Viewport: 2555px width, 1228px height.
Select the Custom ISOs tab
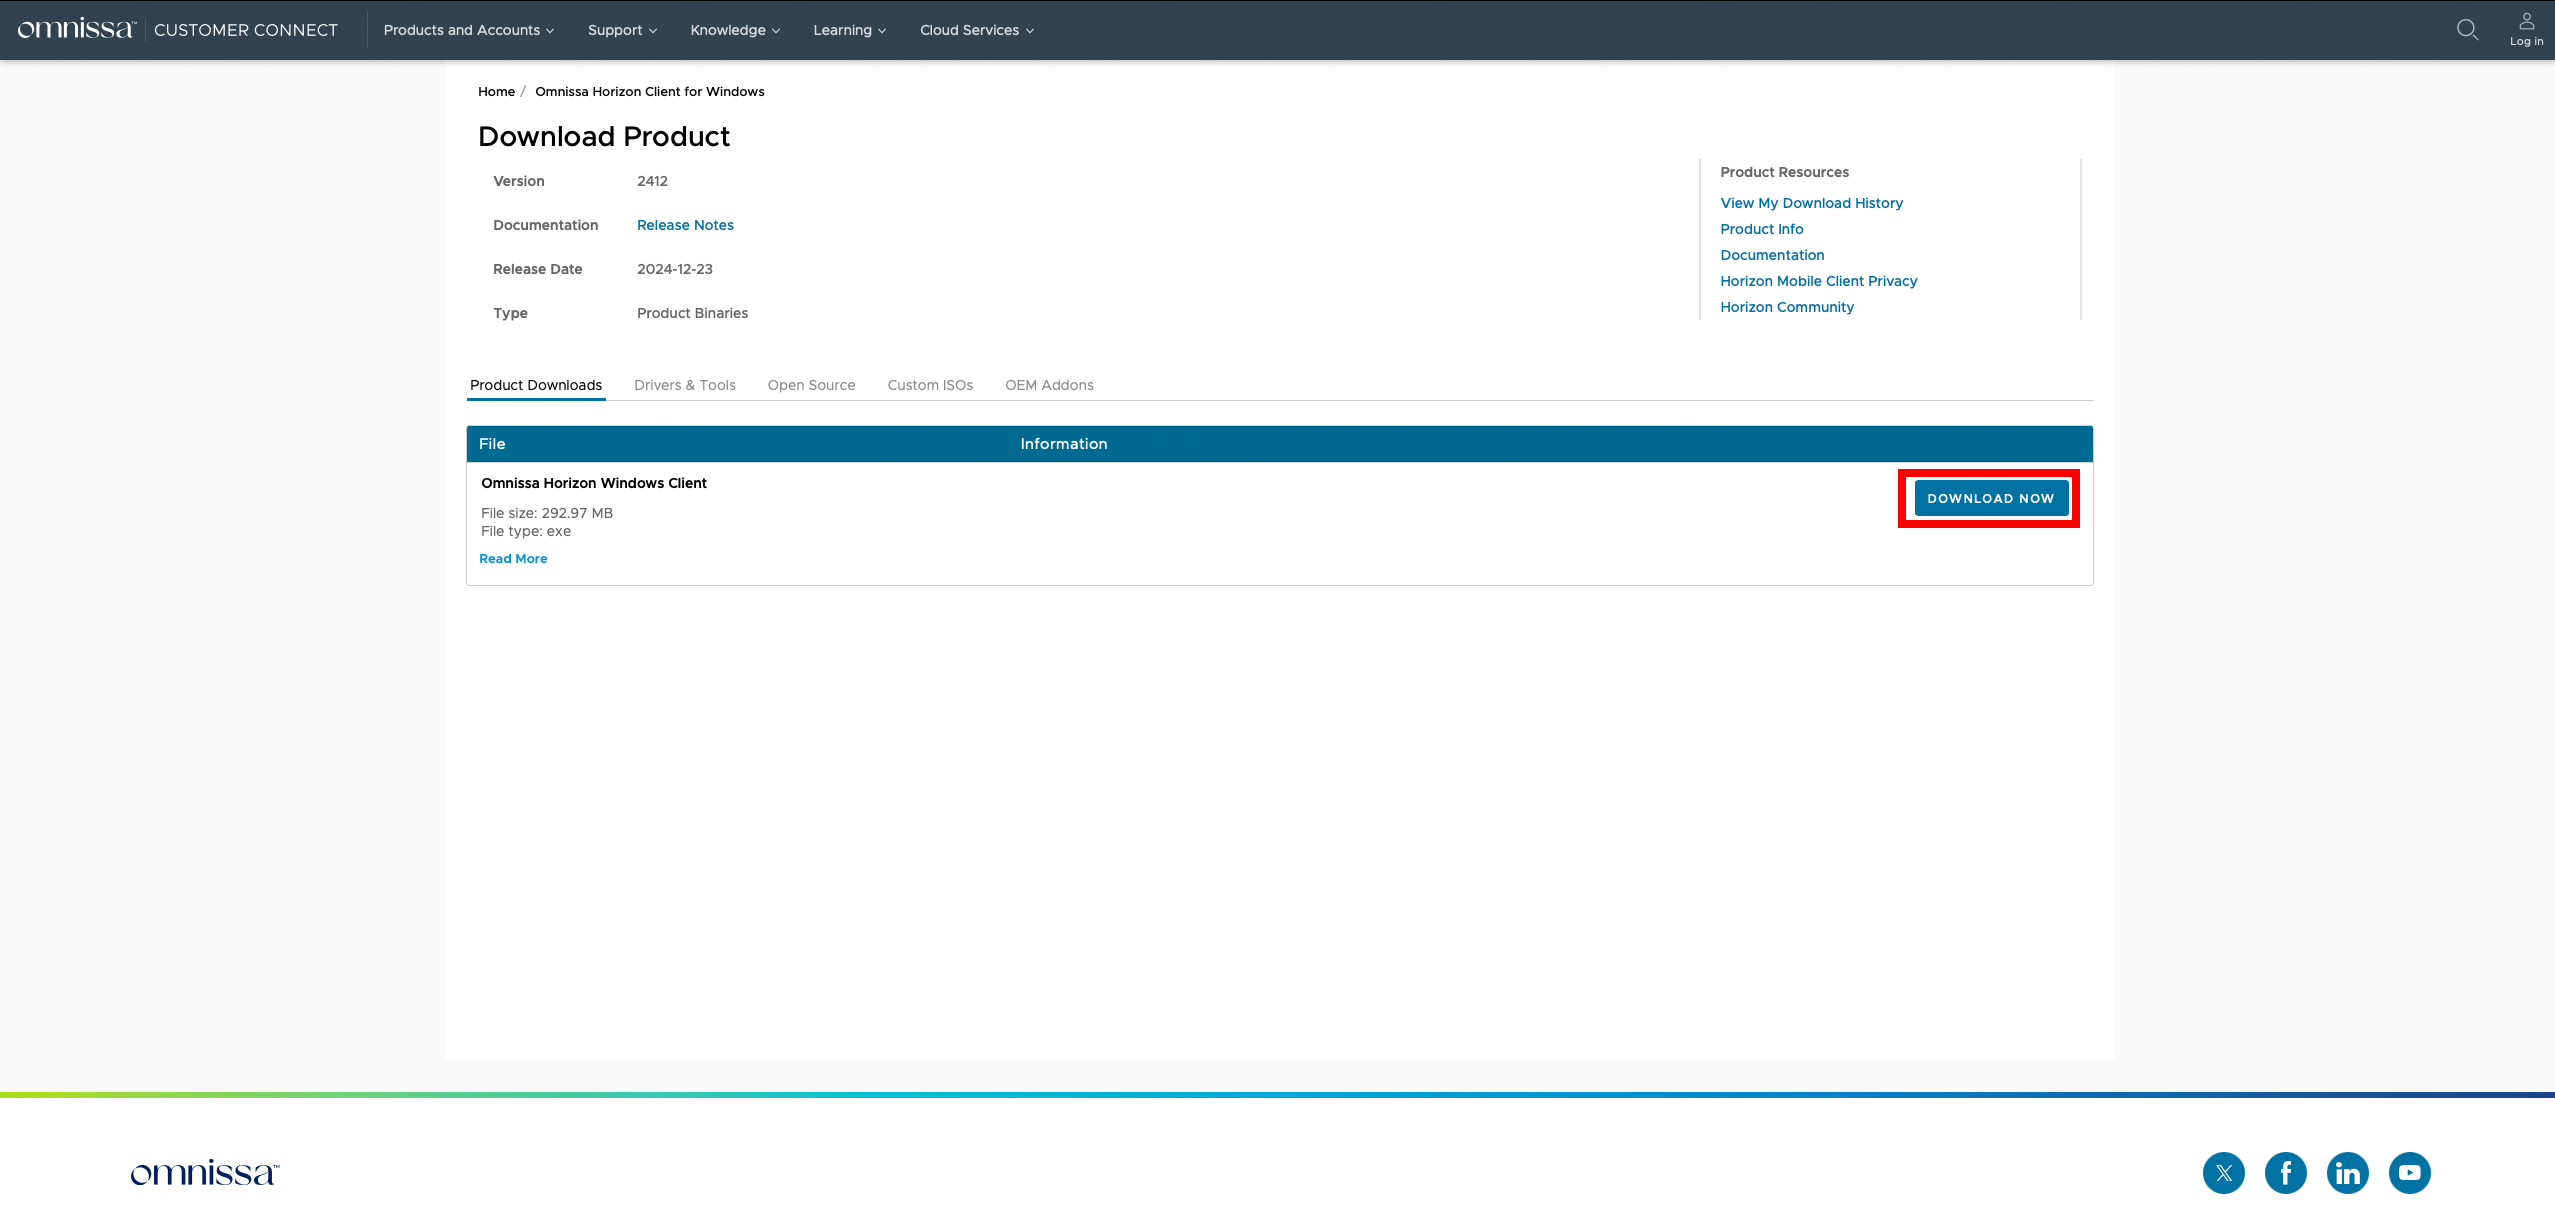pos(929,385)
